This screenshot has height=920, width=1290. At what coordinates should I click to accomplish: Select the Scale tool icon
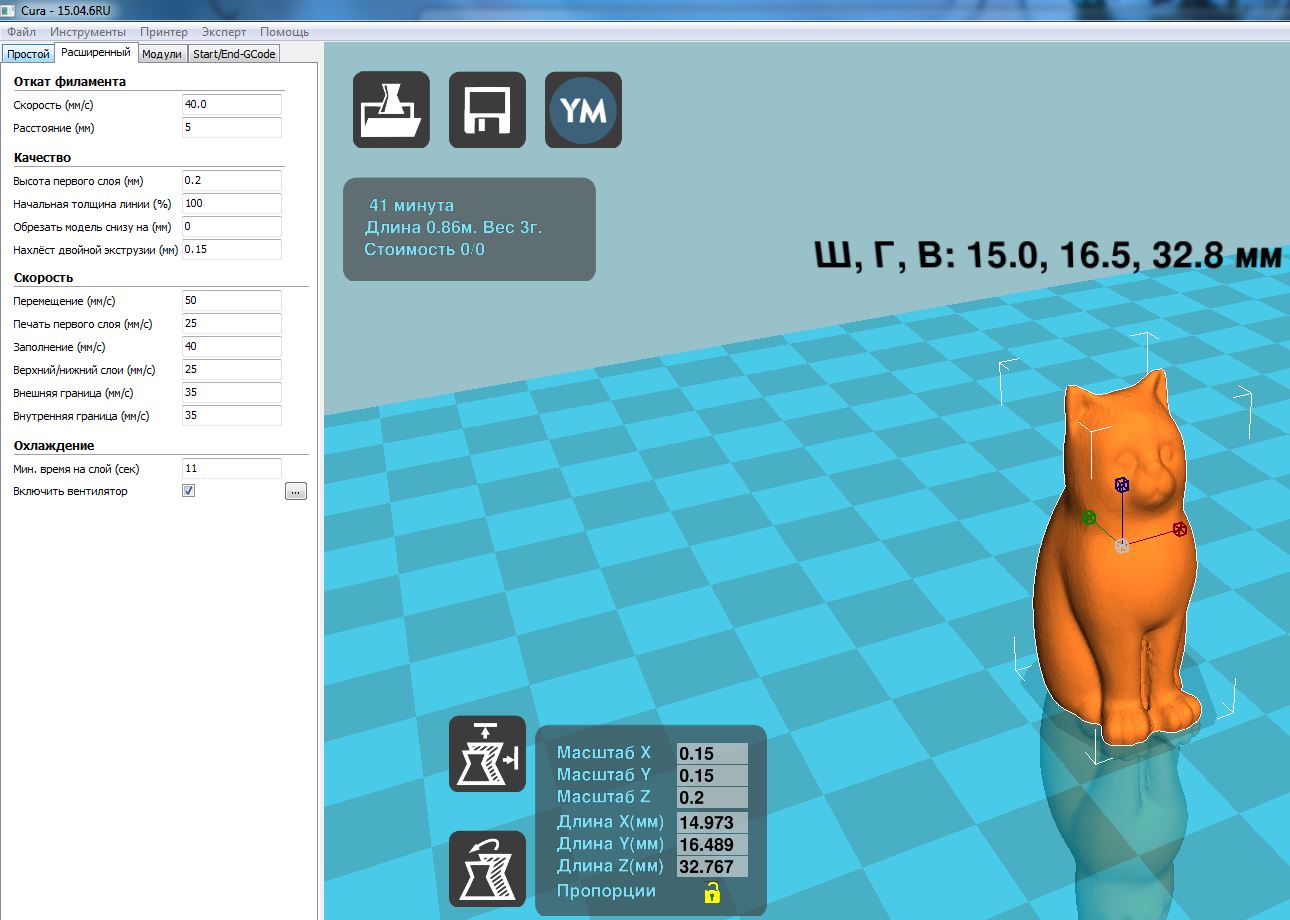click(x=487, y=754)
